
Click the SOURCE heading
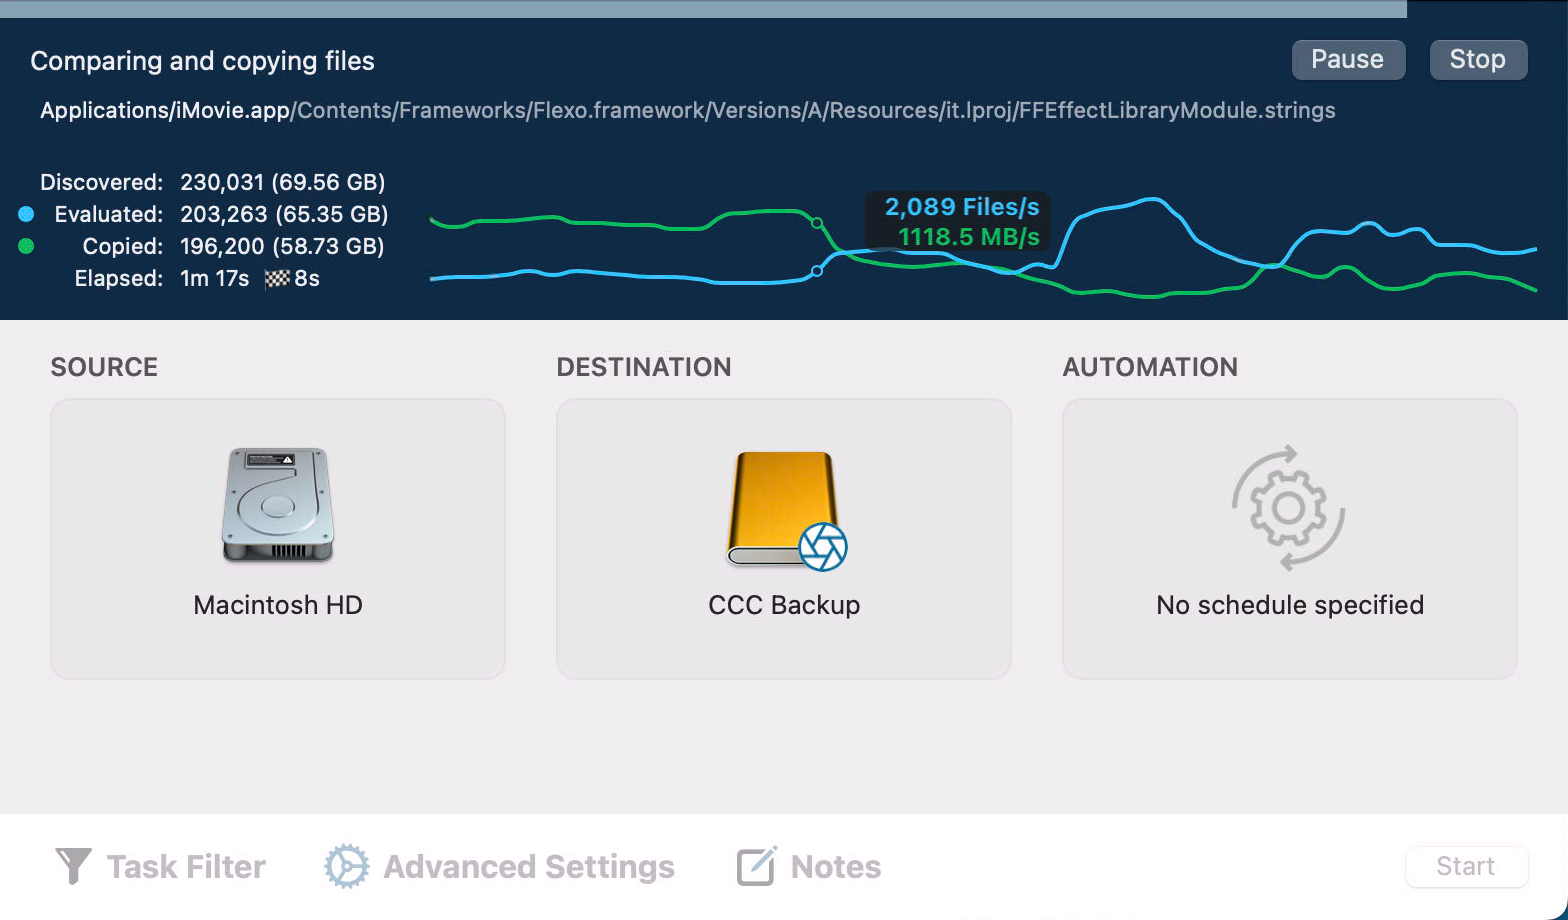point(104,367)
